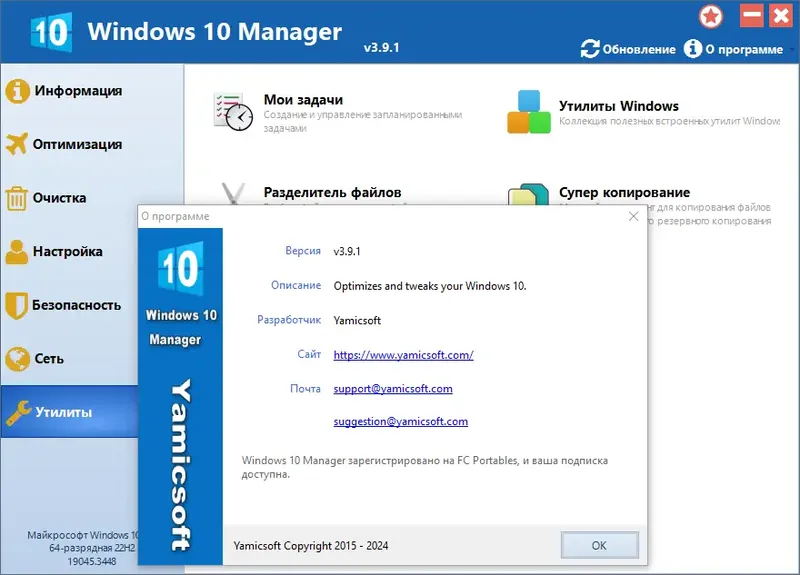800x575 pixels.
Task: Click the Супер копирование title text
Action: tap(624, 192)
